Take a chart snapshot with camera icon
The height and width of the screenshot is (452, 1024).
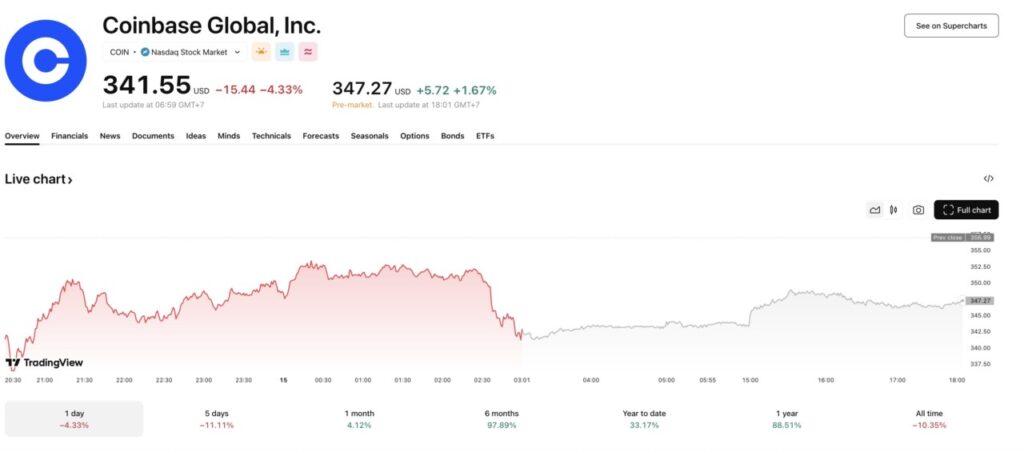tap(918, 210)
